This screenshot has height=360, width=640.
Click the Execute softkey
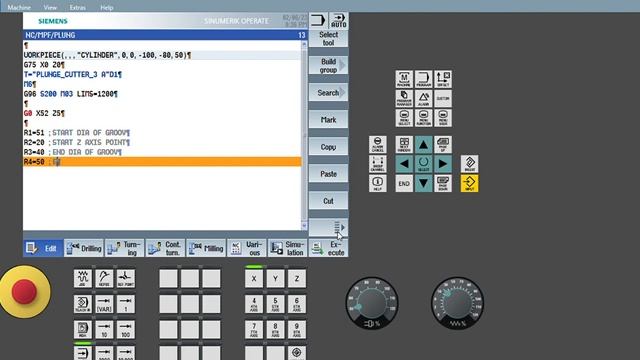coord(328,248)
